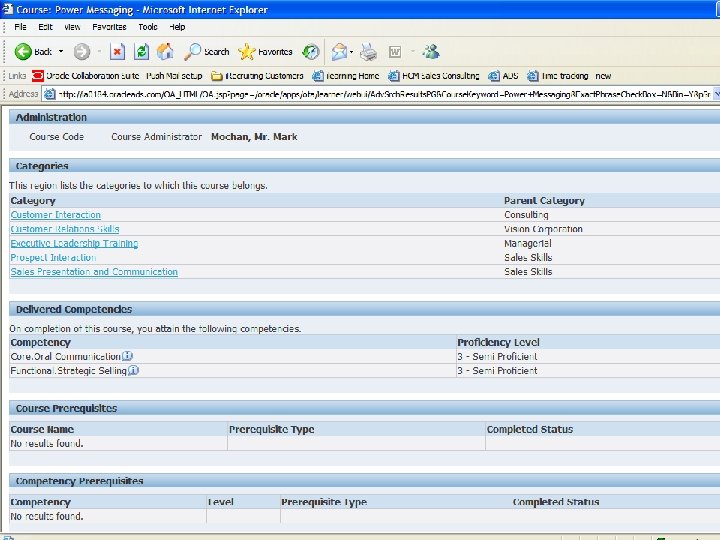The width and height of the screenshot is (720, 540).
Task: Go to the Home page icon
Action: pos(165,51)
